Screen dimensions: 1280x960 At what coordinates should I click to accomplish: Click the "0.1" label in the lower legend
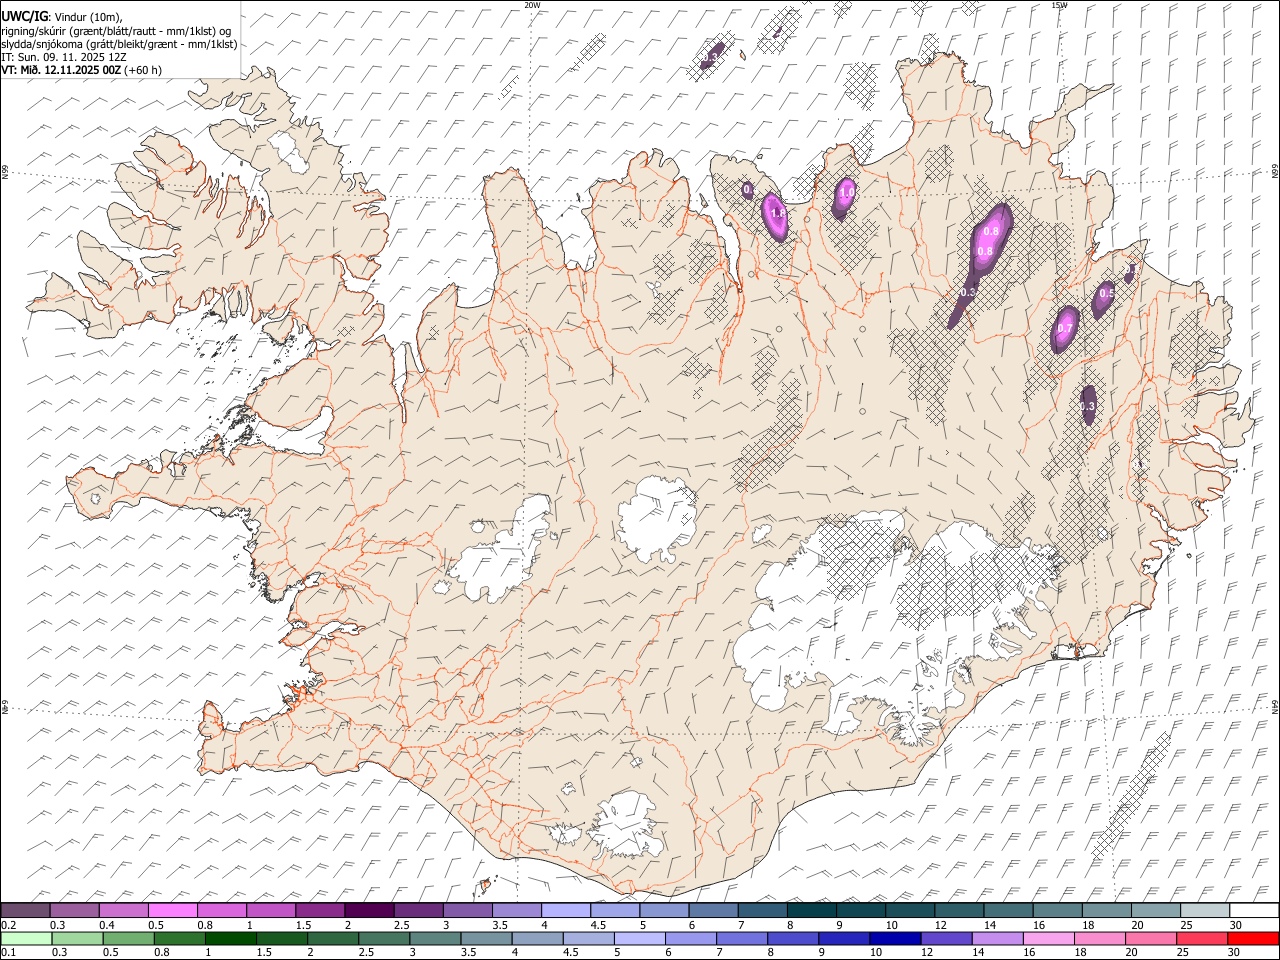point(8,952)
